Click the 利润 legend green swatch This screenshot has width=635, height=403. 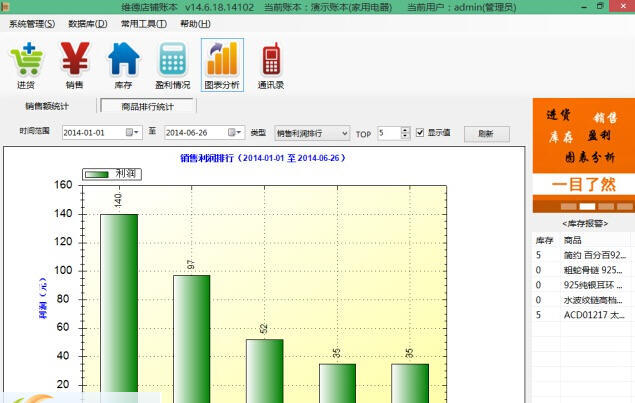97,174
